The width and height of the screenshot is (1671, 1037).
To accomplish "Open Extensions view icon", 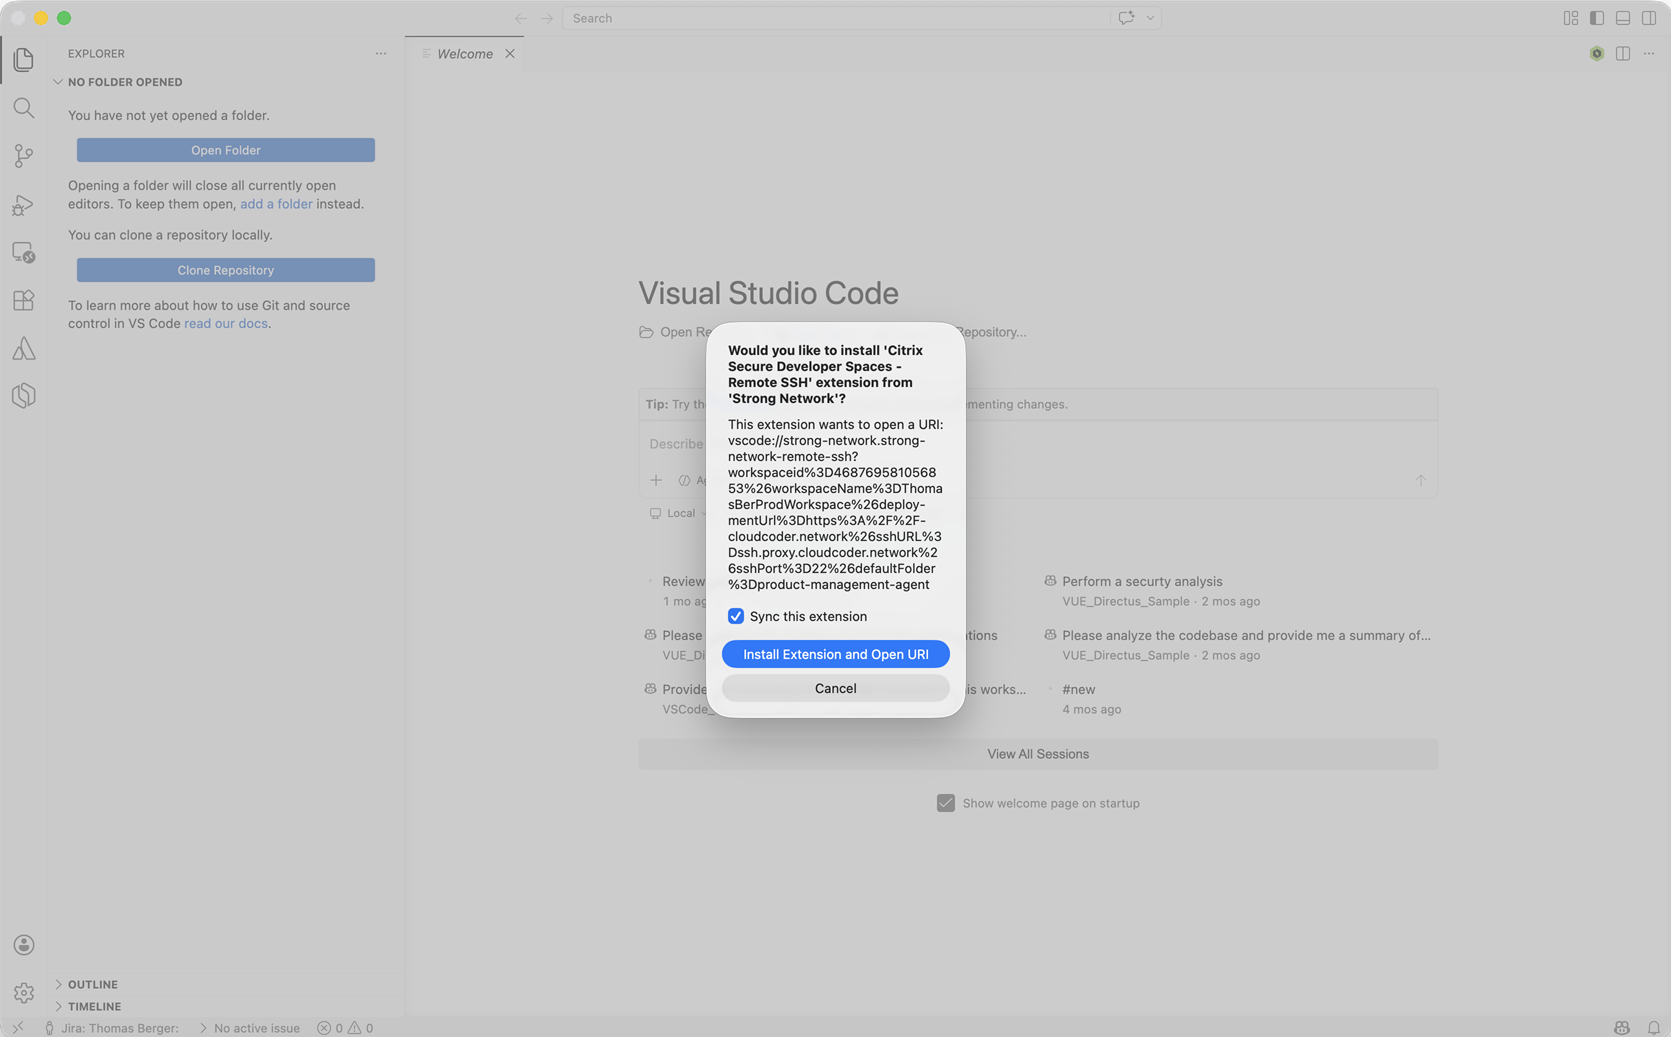I will (x=23, y=300).
